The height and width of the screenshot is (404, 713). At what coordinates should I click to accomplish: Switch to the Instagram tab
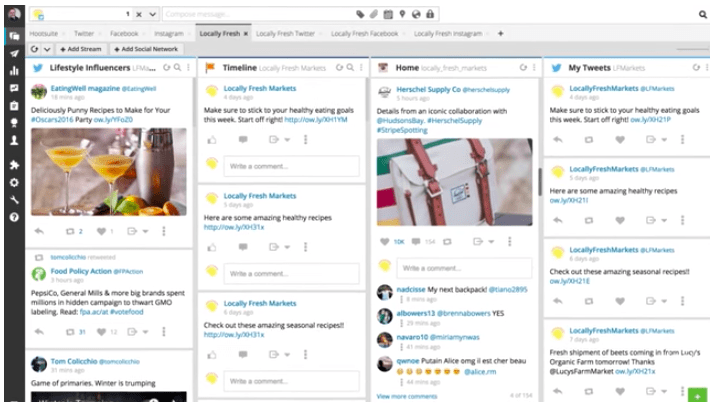(x=169, y=33)
